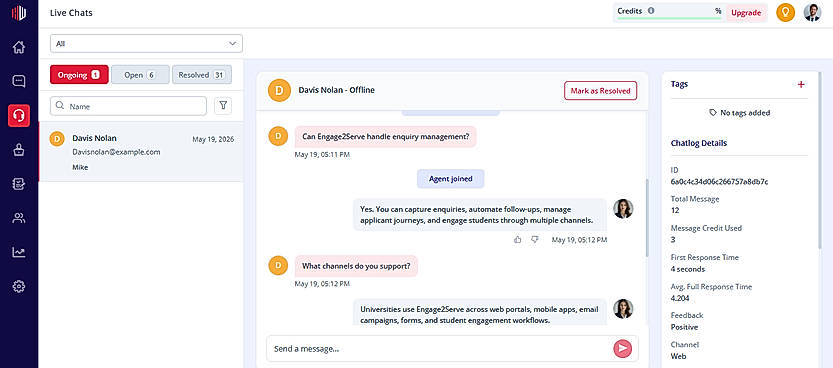
Task: Click the lightbulb tips icon
Action: click(785, 13)
